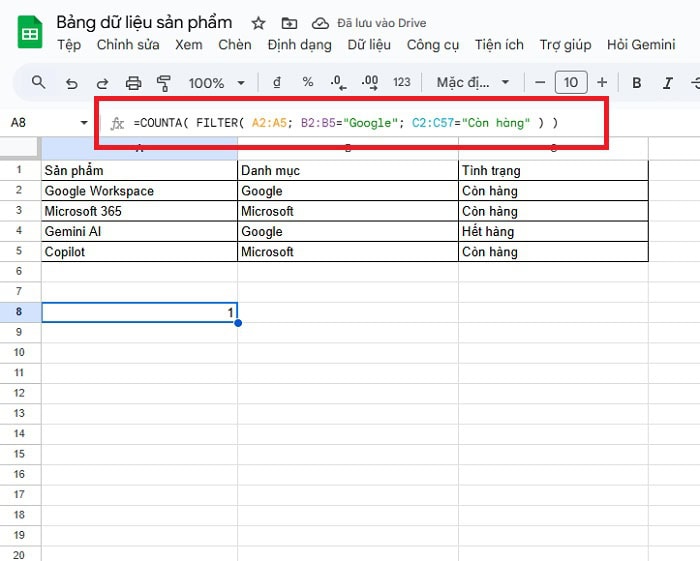Click inside the formula bar COUNTA formula

click(x=346, y=123)
